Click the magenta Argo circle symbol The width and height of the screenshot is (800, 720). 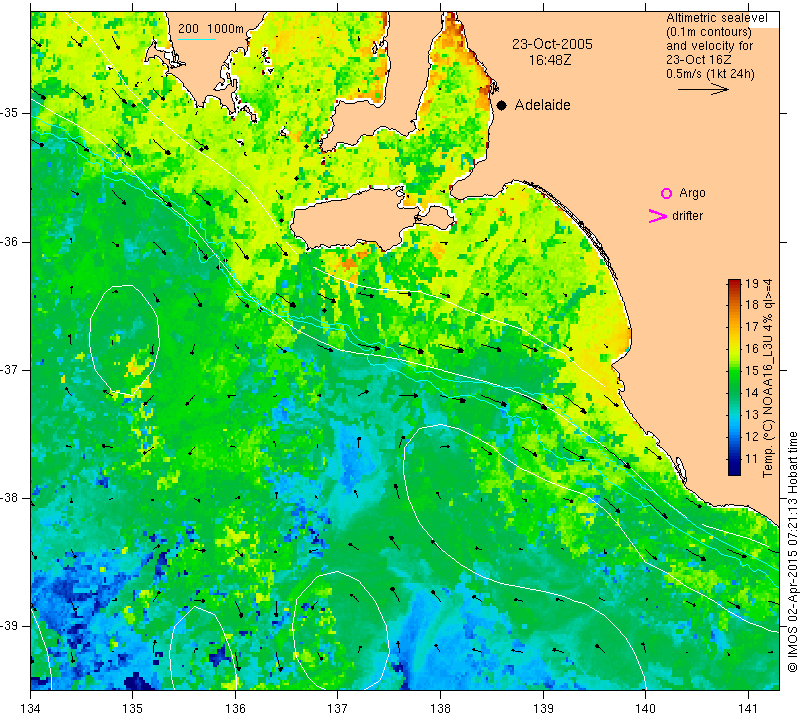click(x=666, y=193)
